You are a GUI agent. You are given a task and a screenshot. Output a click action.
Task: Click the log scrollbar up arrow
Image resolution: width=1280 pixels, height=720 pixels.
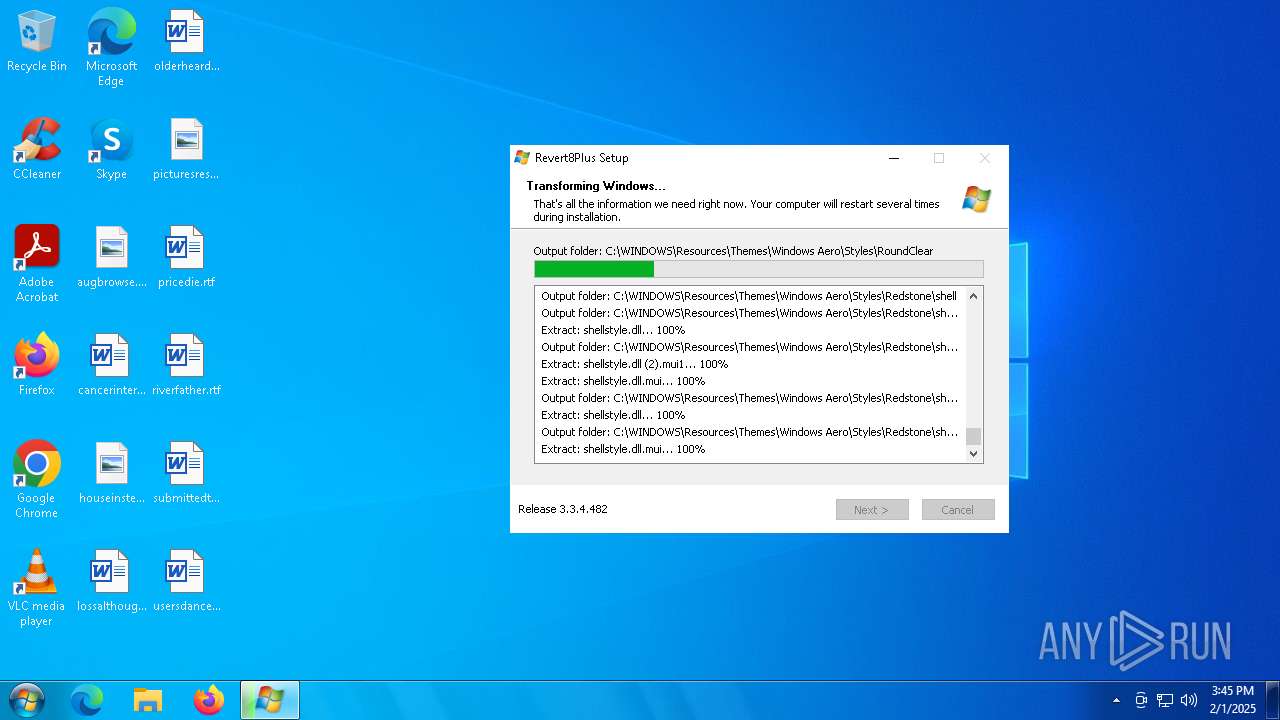click(x=974, y=296)
